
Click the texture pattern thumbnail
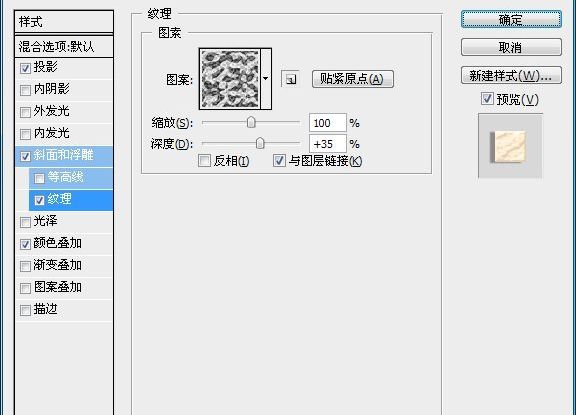pos(230,79)
